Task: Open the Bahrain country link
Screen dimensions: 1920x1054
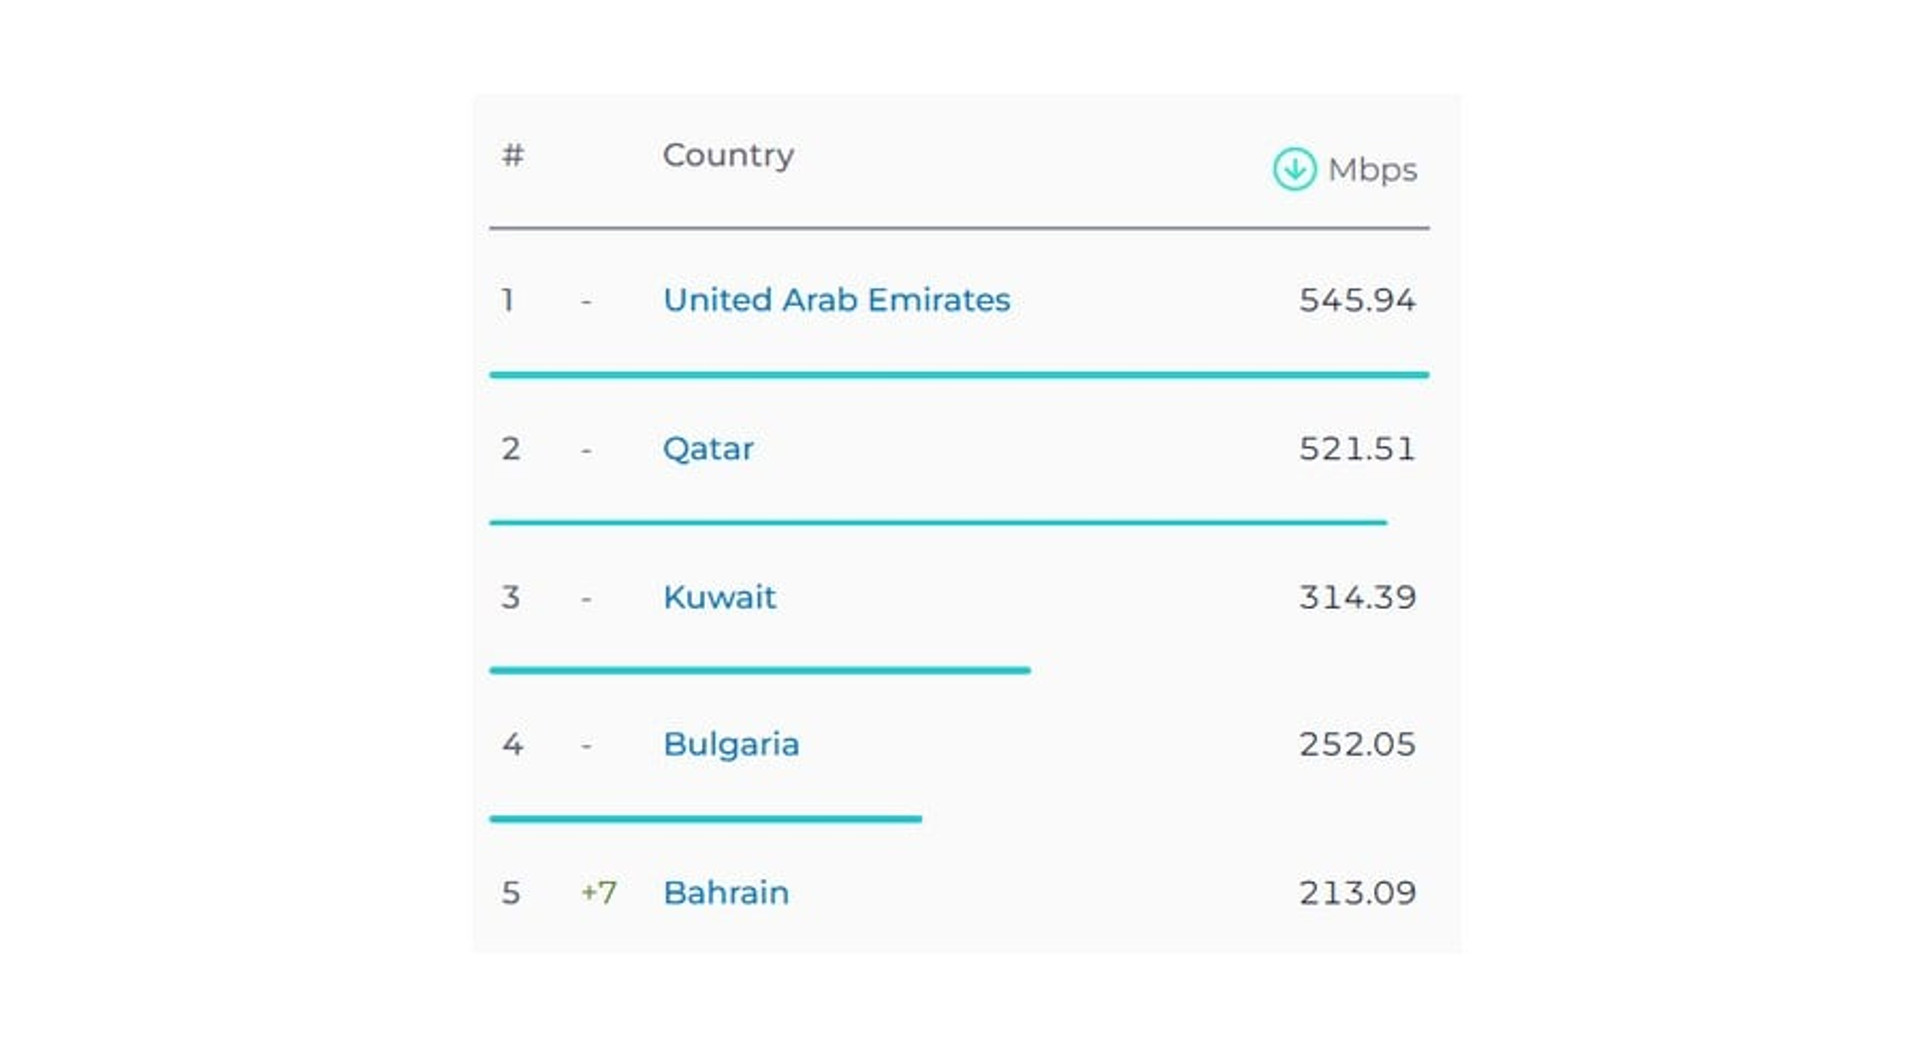Action: (x=726, y=893)
